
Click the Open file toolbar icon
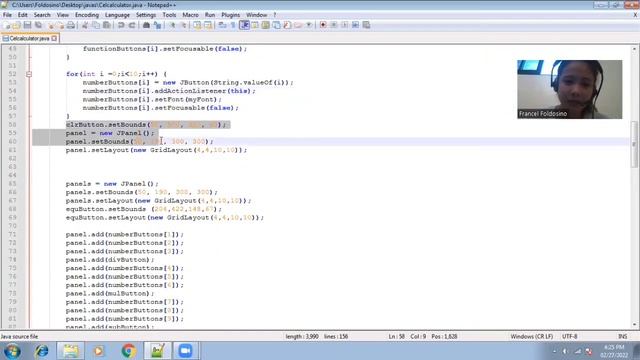(x=16, y=25)
